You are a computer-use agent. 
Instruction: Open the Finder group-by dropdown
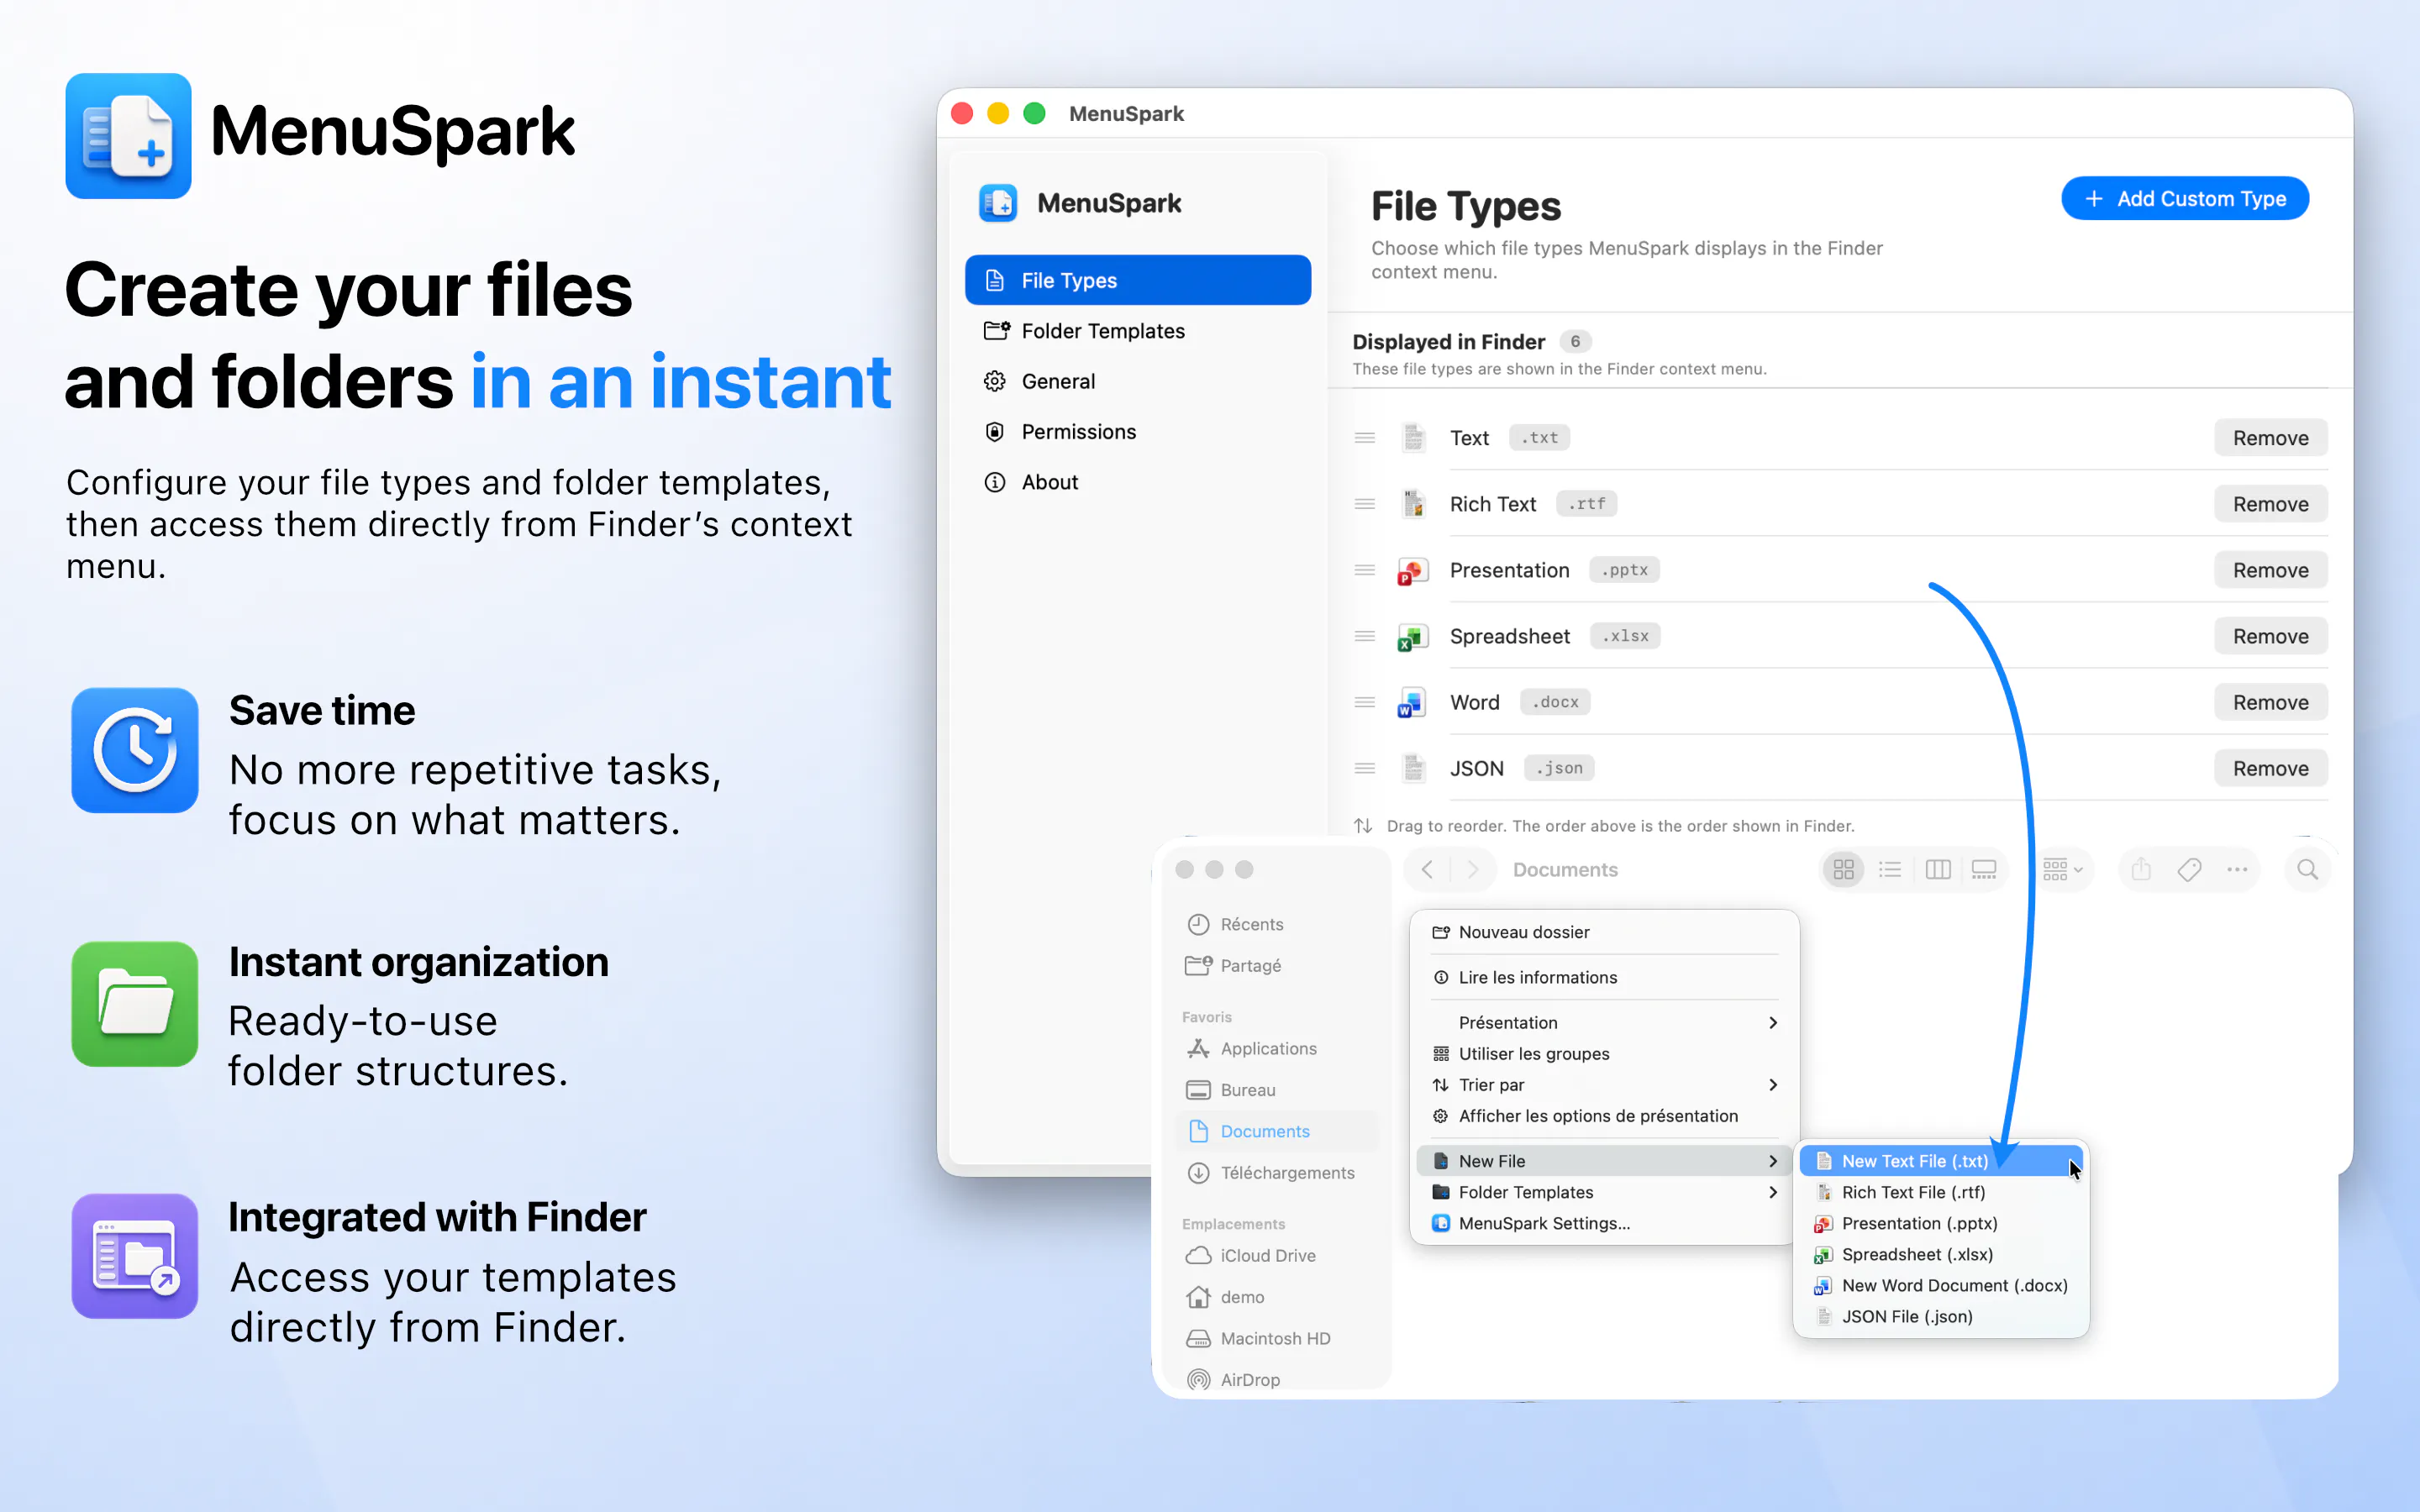2062,870
